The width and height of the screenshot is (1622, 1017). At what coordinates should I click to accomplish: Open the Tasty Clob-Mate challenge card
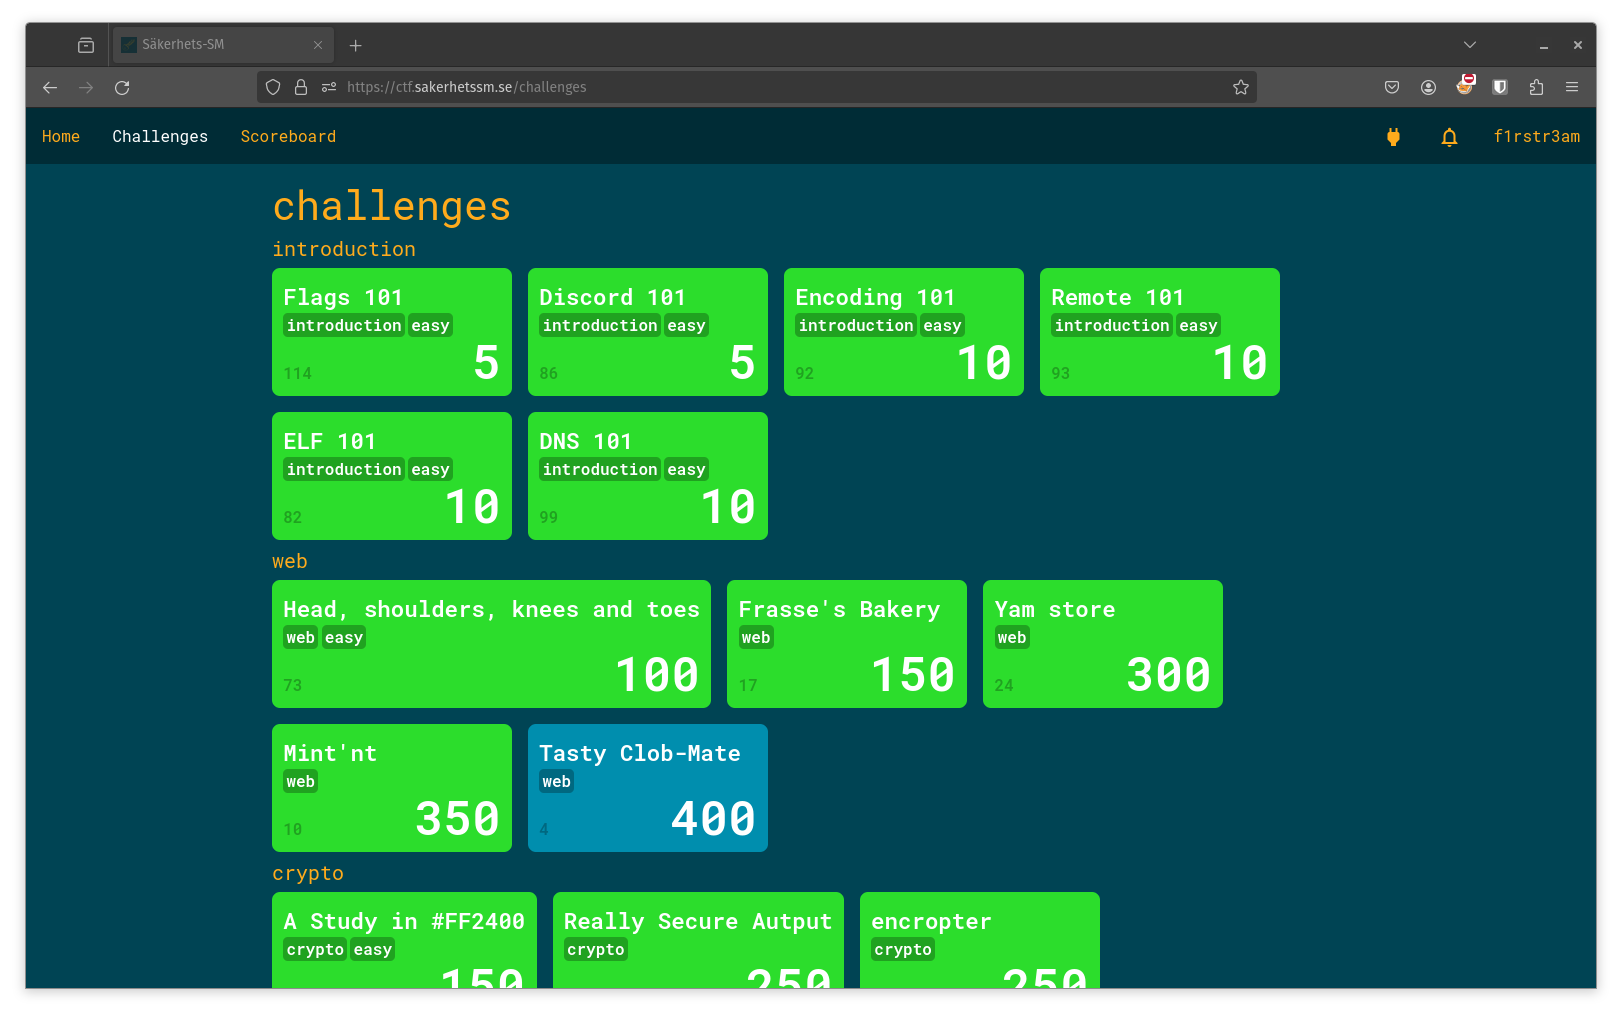pos(647,788)
